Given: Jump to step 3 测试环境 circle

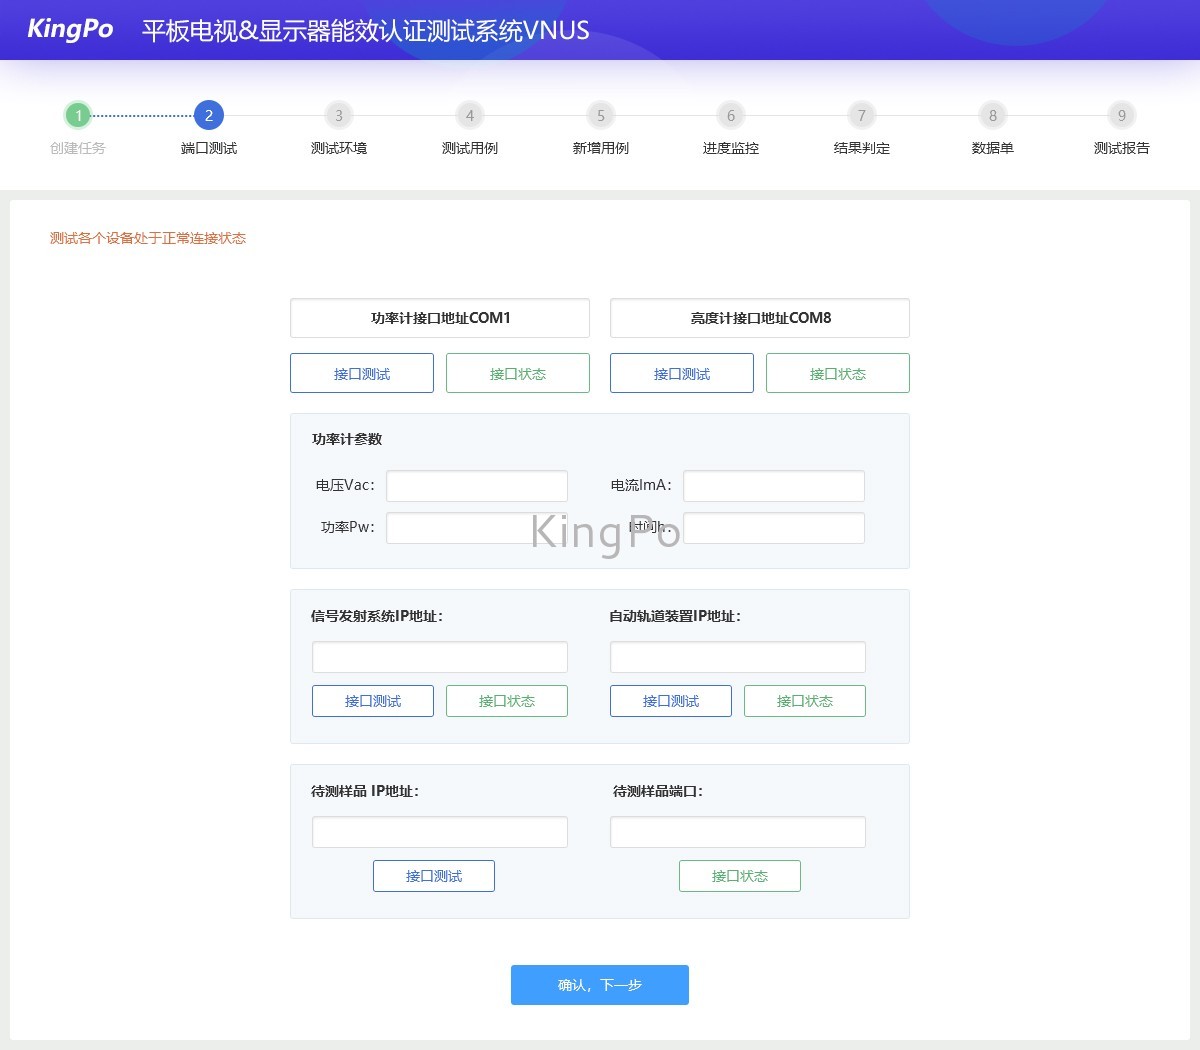Looking at the screenshot, I should (339, 115).
